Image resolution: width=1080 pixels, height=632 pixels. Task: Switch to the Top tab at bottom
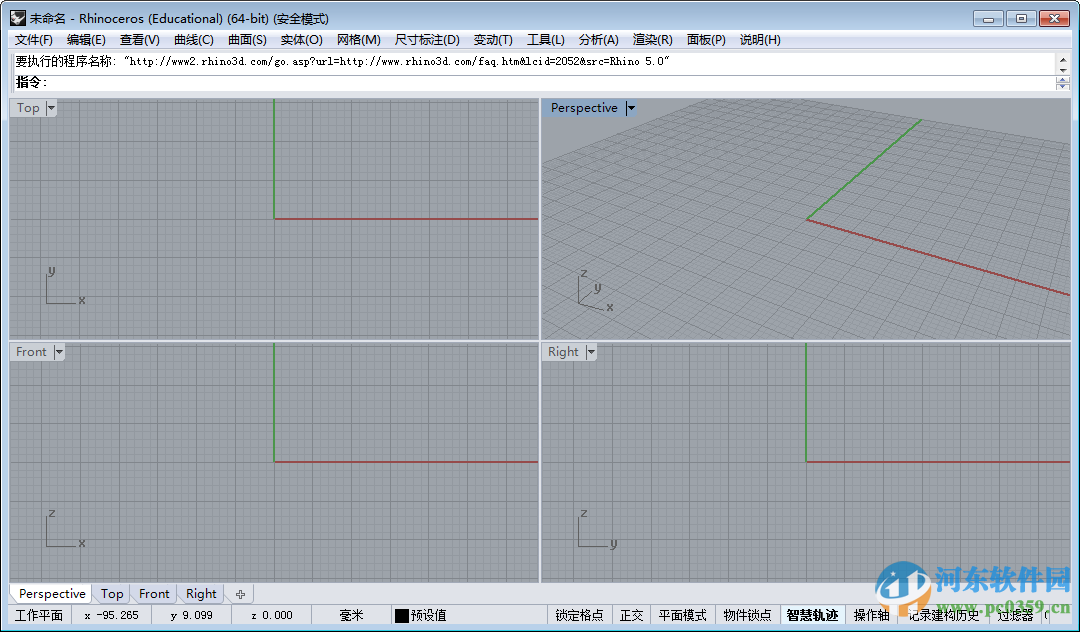[112, 593]
